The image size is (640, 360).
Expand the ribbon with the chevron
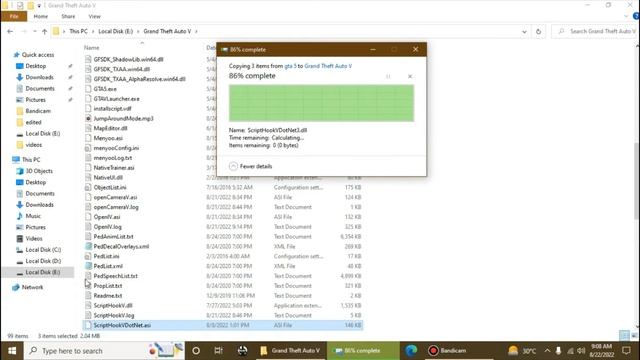coord(626,16)
